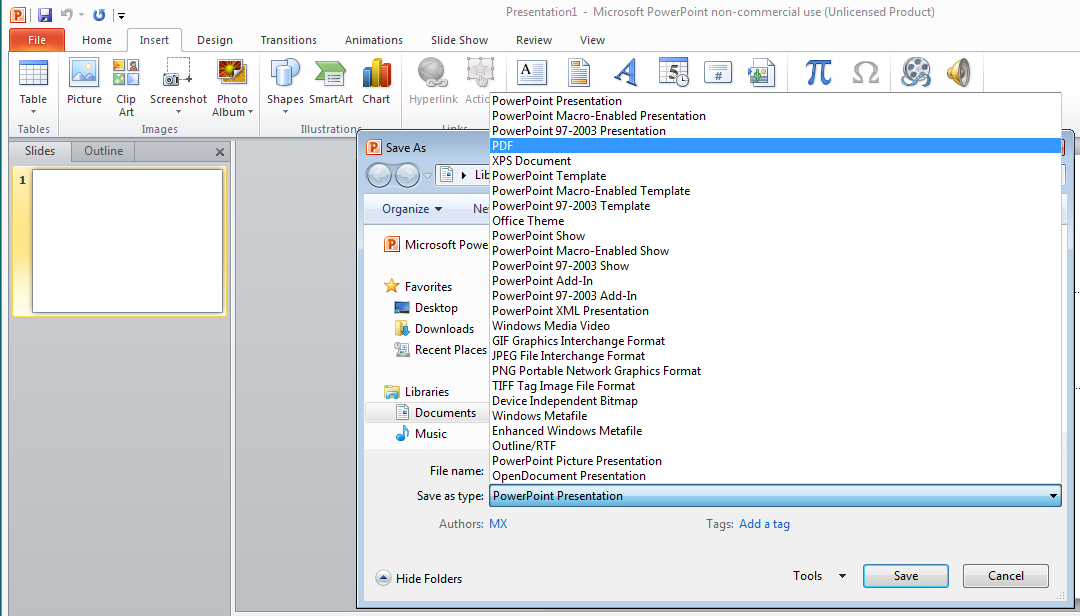Go back using Save As back arrow
The width and height of the screenshot is (1080, 616).
click(x=380, y=175)
